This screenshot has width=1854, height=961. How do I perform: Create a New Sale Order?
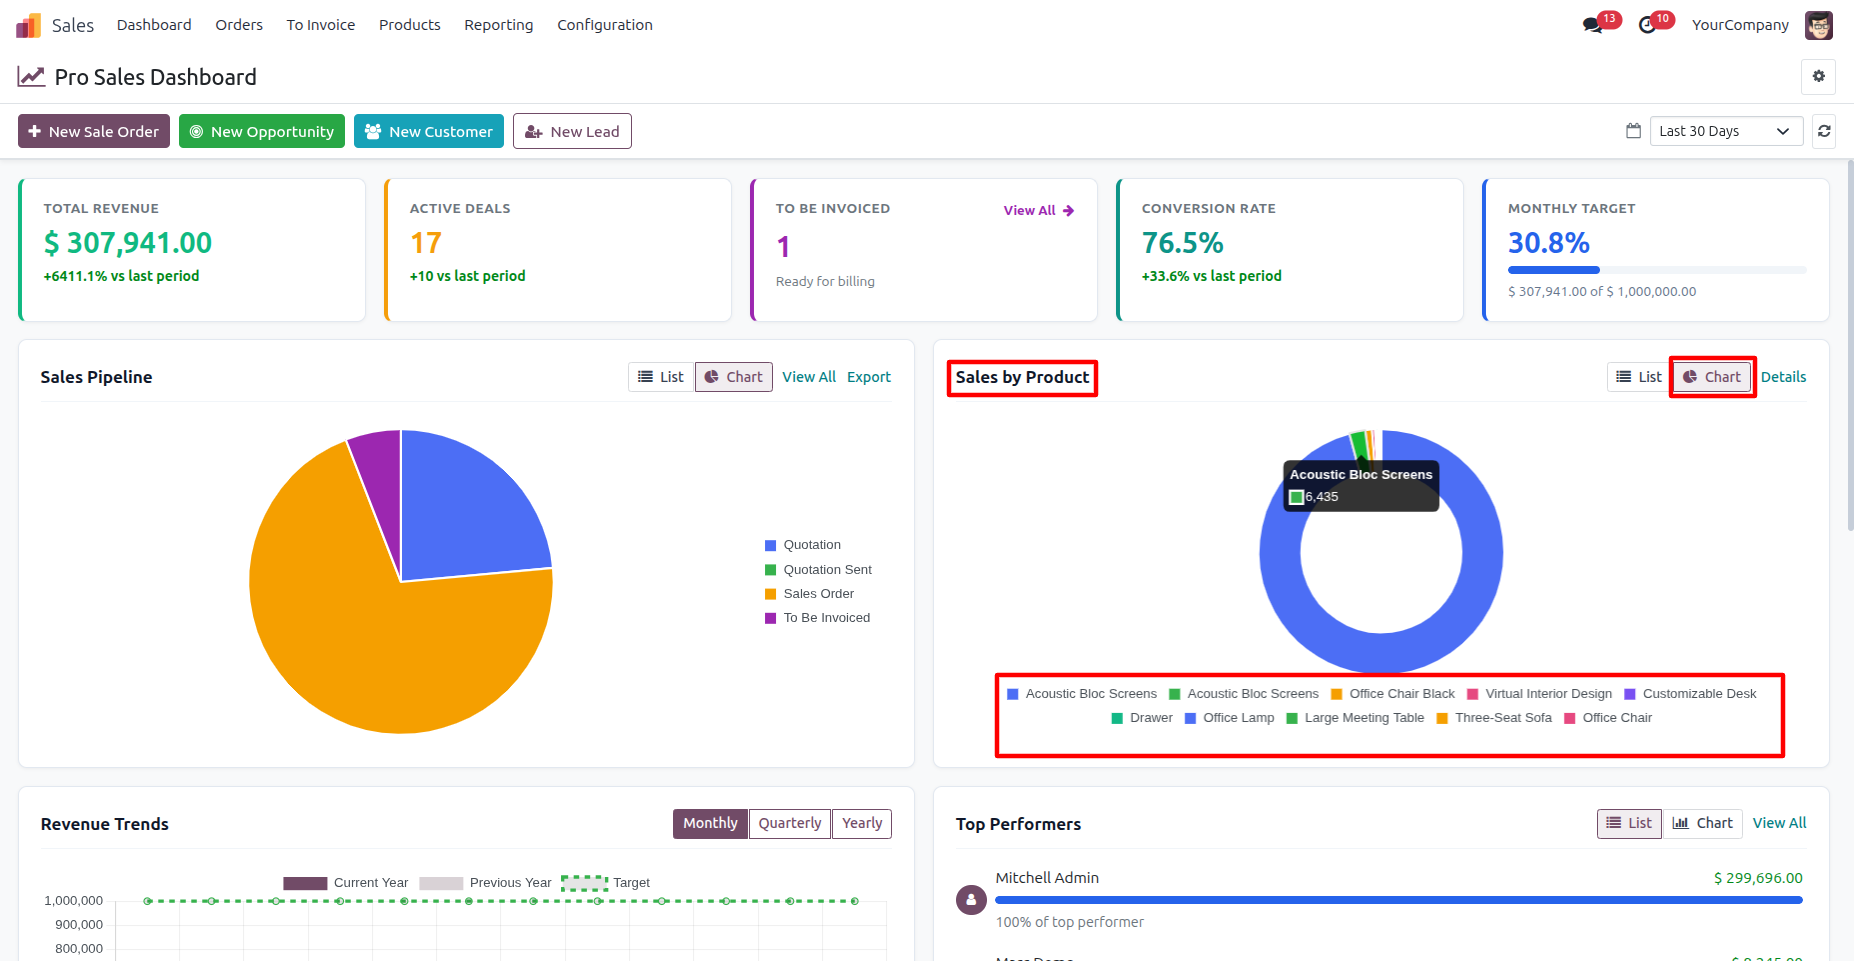(x=94, y=131)
